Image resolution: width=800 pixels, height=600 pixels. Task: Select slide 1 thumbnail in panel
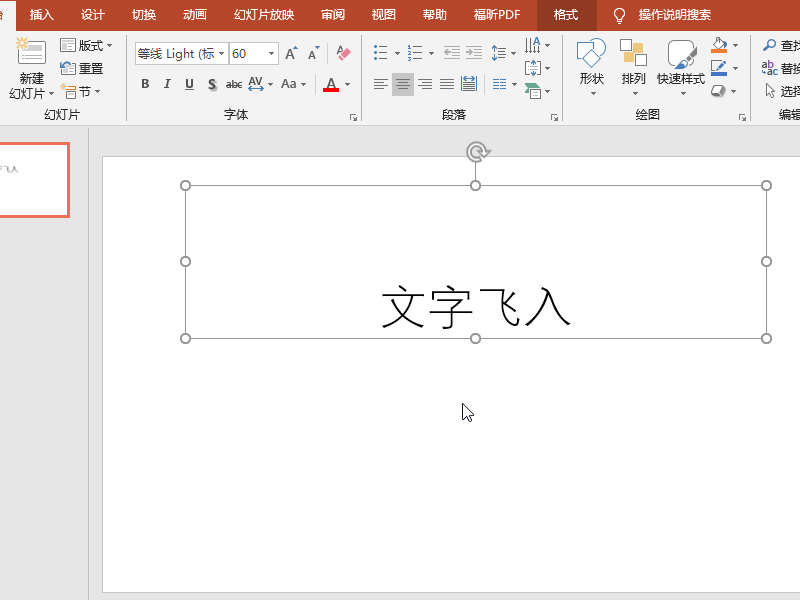tap(34, 180)
